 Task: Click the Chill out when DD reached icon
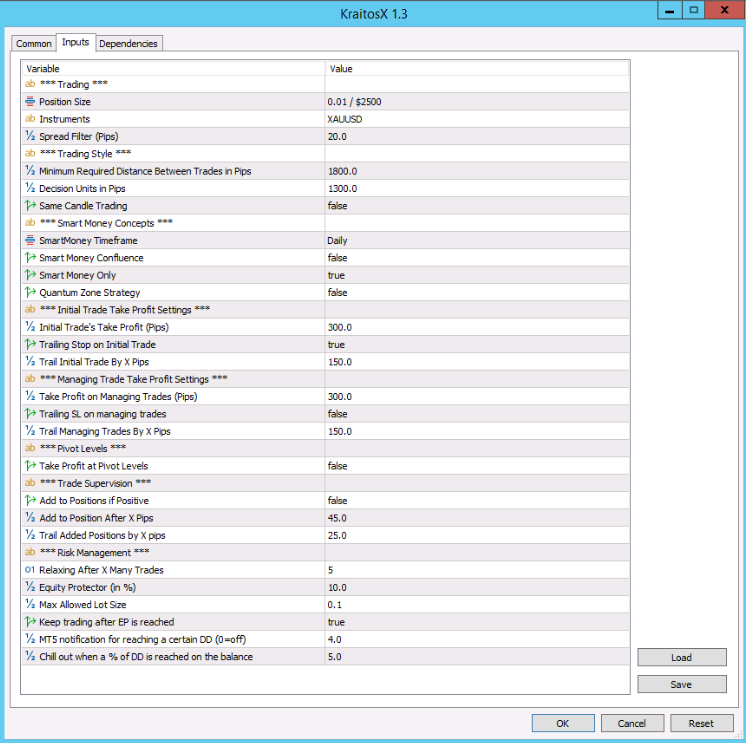[30, 656]
